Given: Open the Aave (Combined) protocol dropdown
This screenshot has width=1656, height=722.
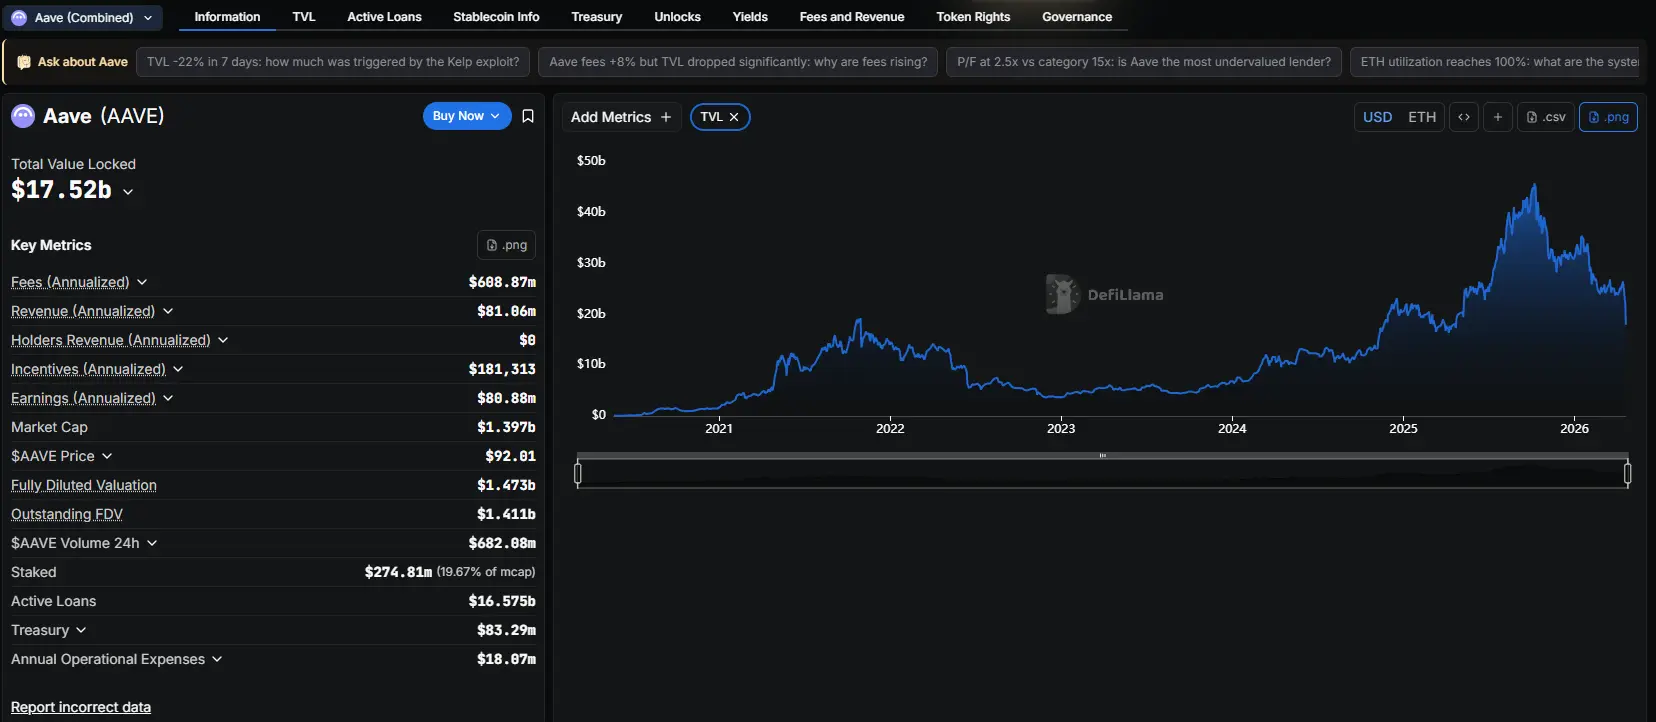Looking at the screenshot, I should tap(82, 18).
